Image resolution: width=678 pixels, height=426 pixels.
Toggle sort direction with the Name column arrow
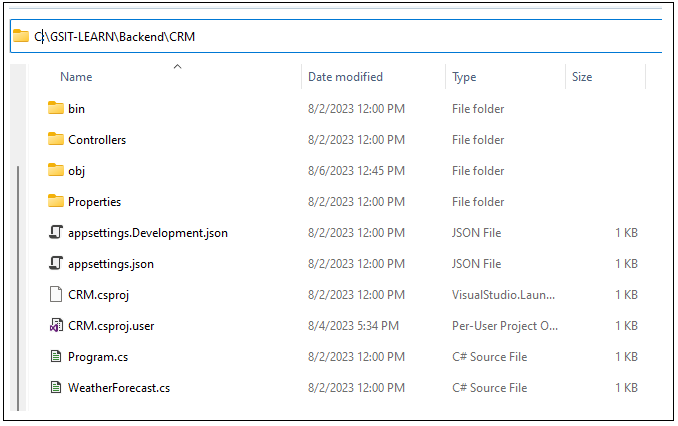coord(177,67)
